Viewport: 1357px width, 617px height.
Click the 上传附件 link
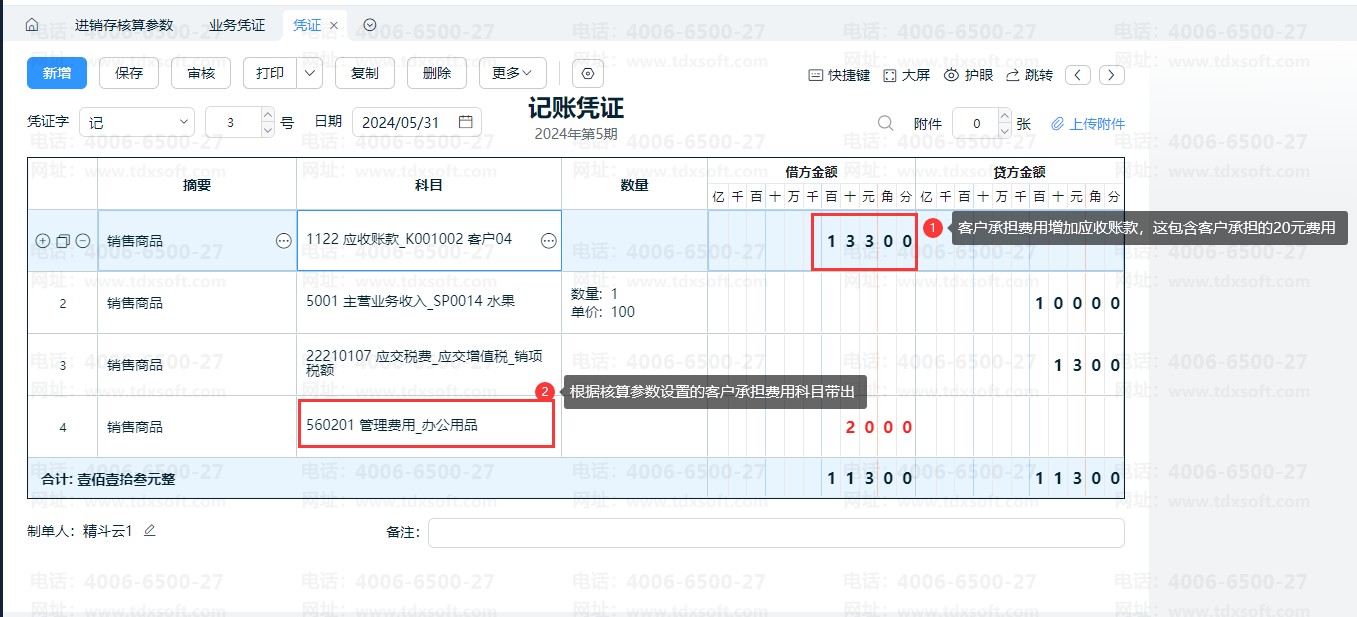coord(1088,124)
